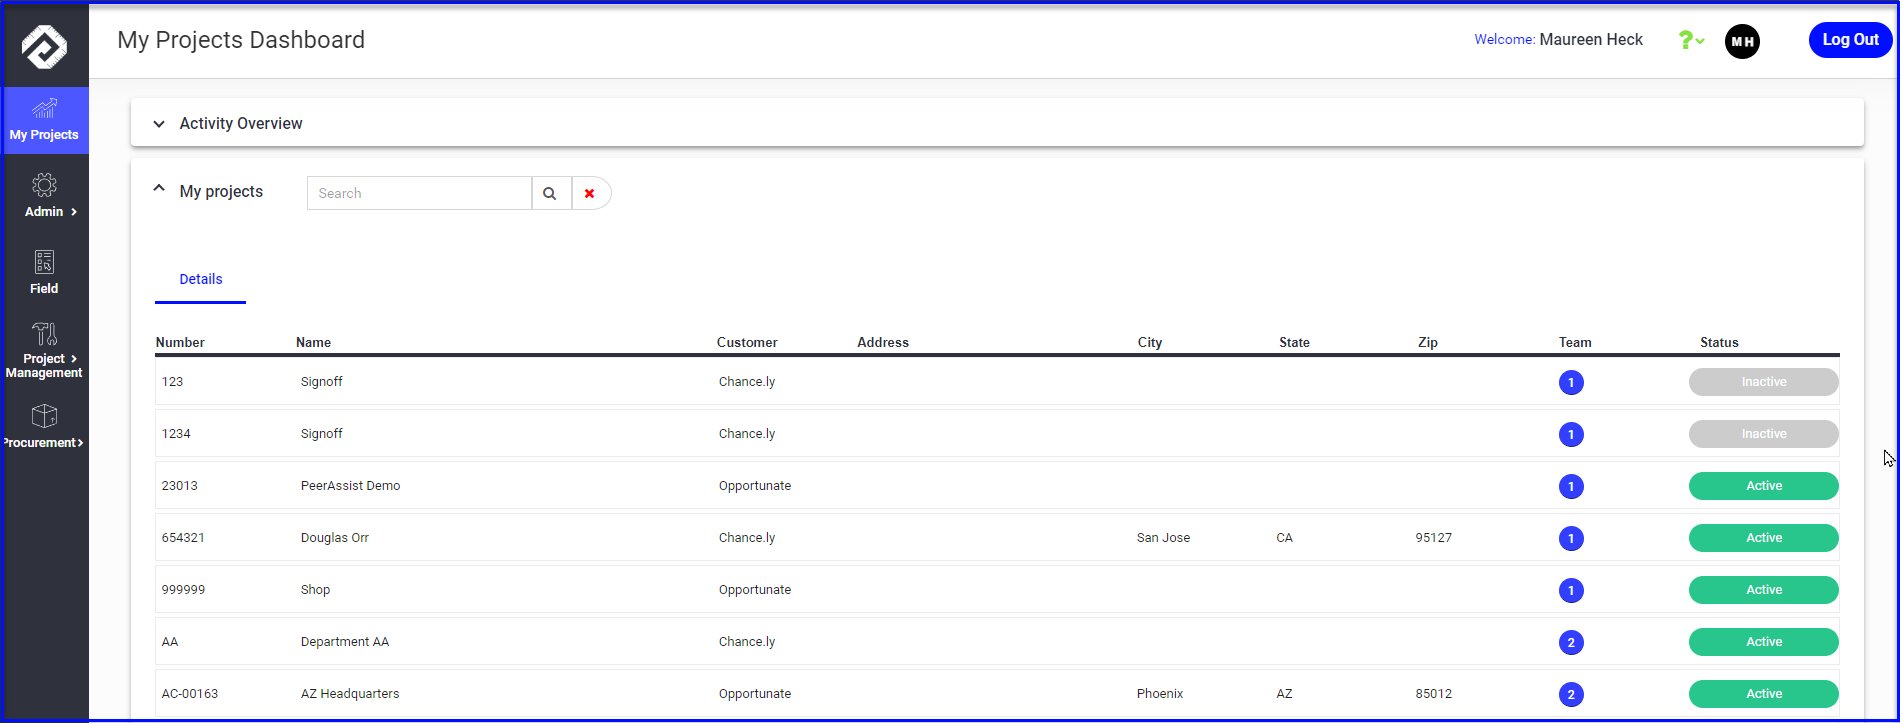Sort by the Number column header
This screenshot has height=723, width=1900.
click(x=180, y=342)
